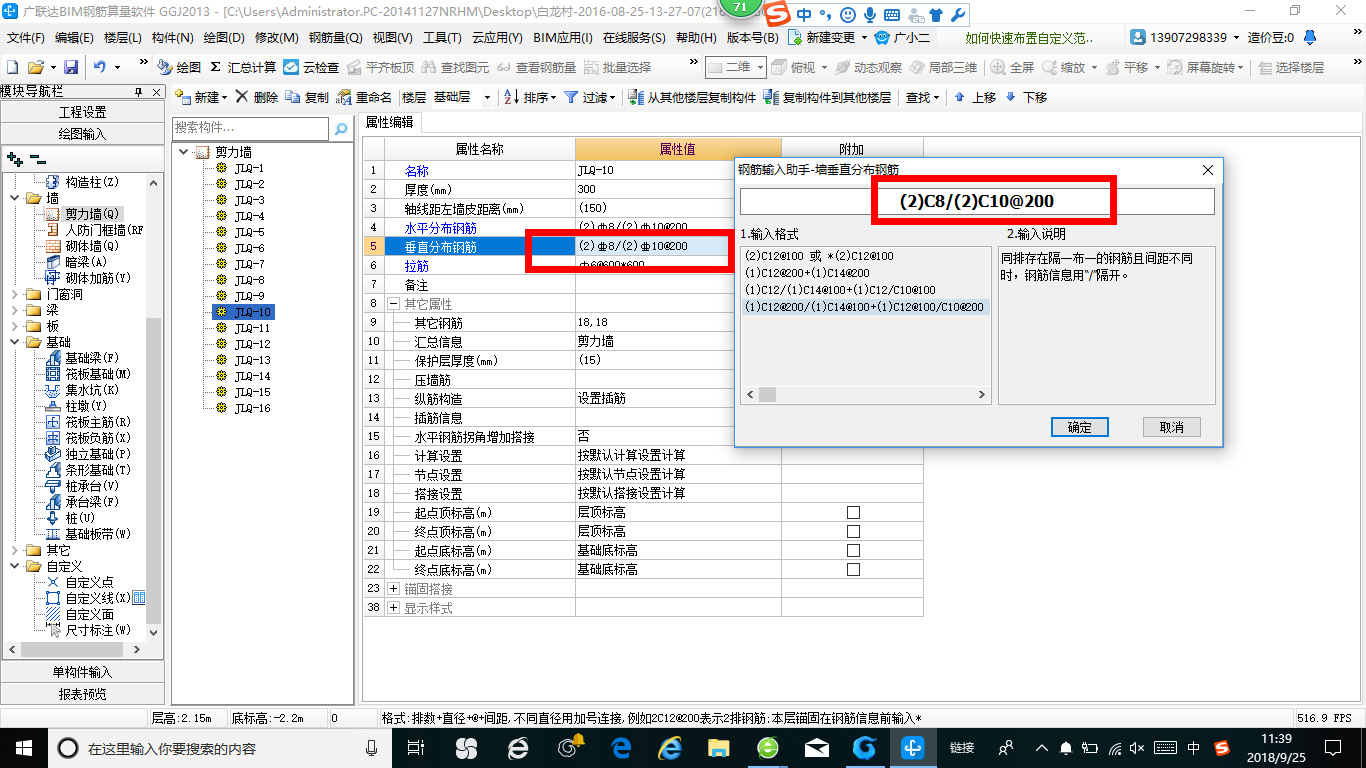Open the 过滤 filter dropdown
This screenshot has width=1366, height=768.
point(590,97)
